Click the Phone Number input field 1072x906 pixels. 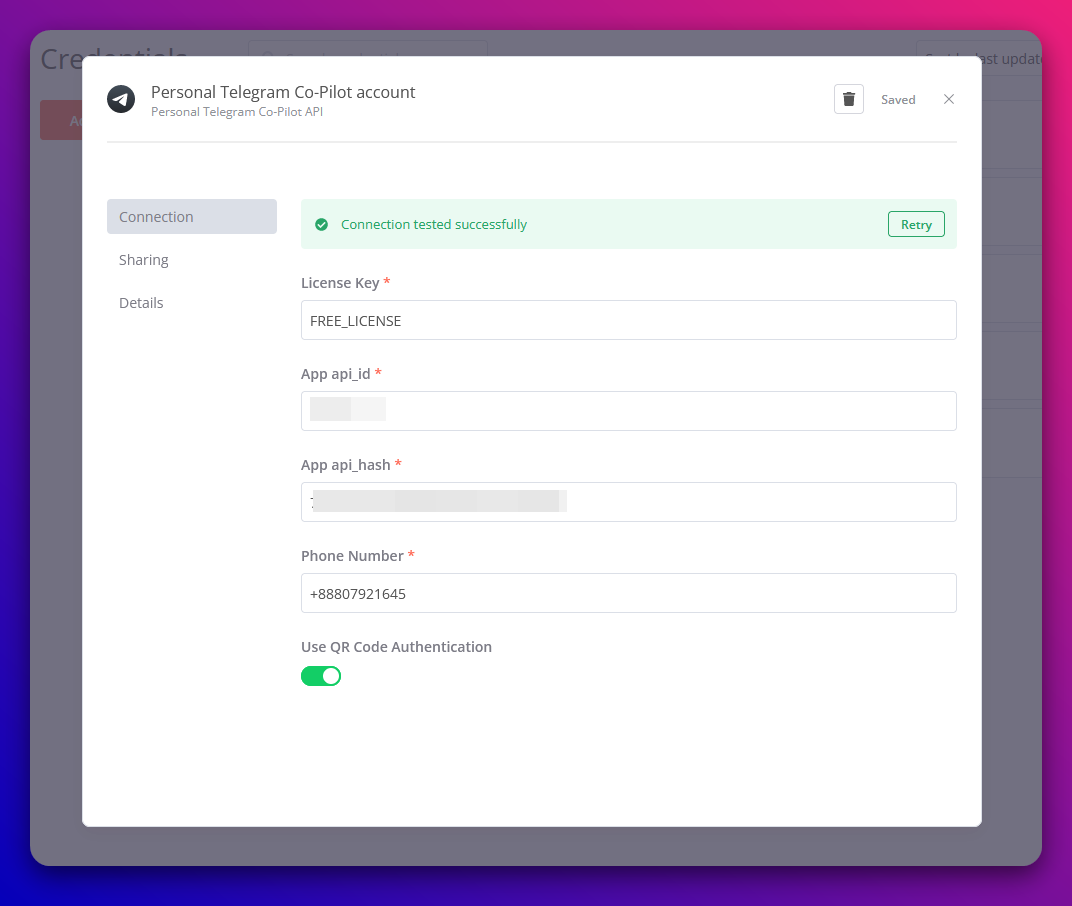[x=628, y=593]
